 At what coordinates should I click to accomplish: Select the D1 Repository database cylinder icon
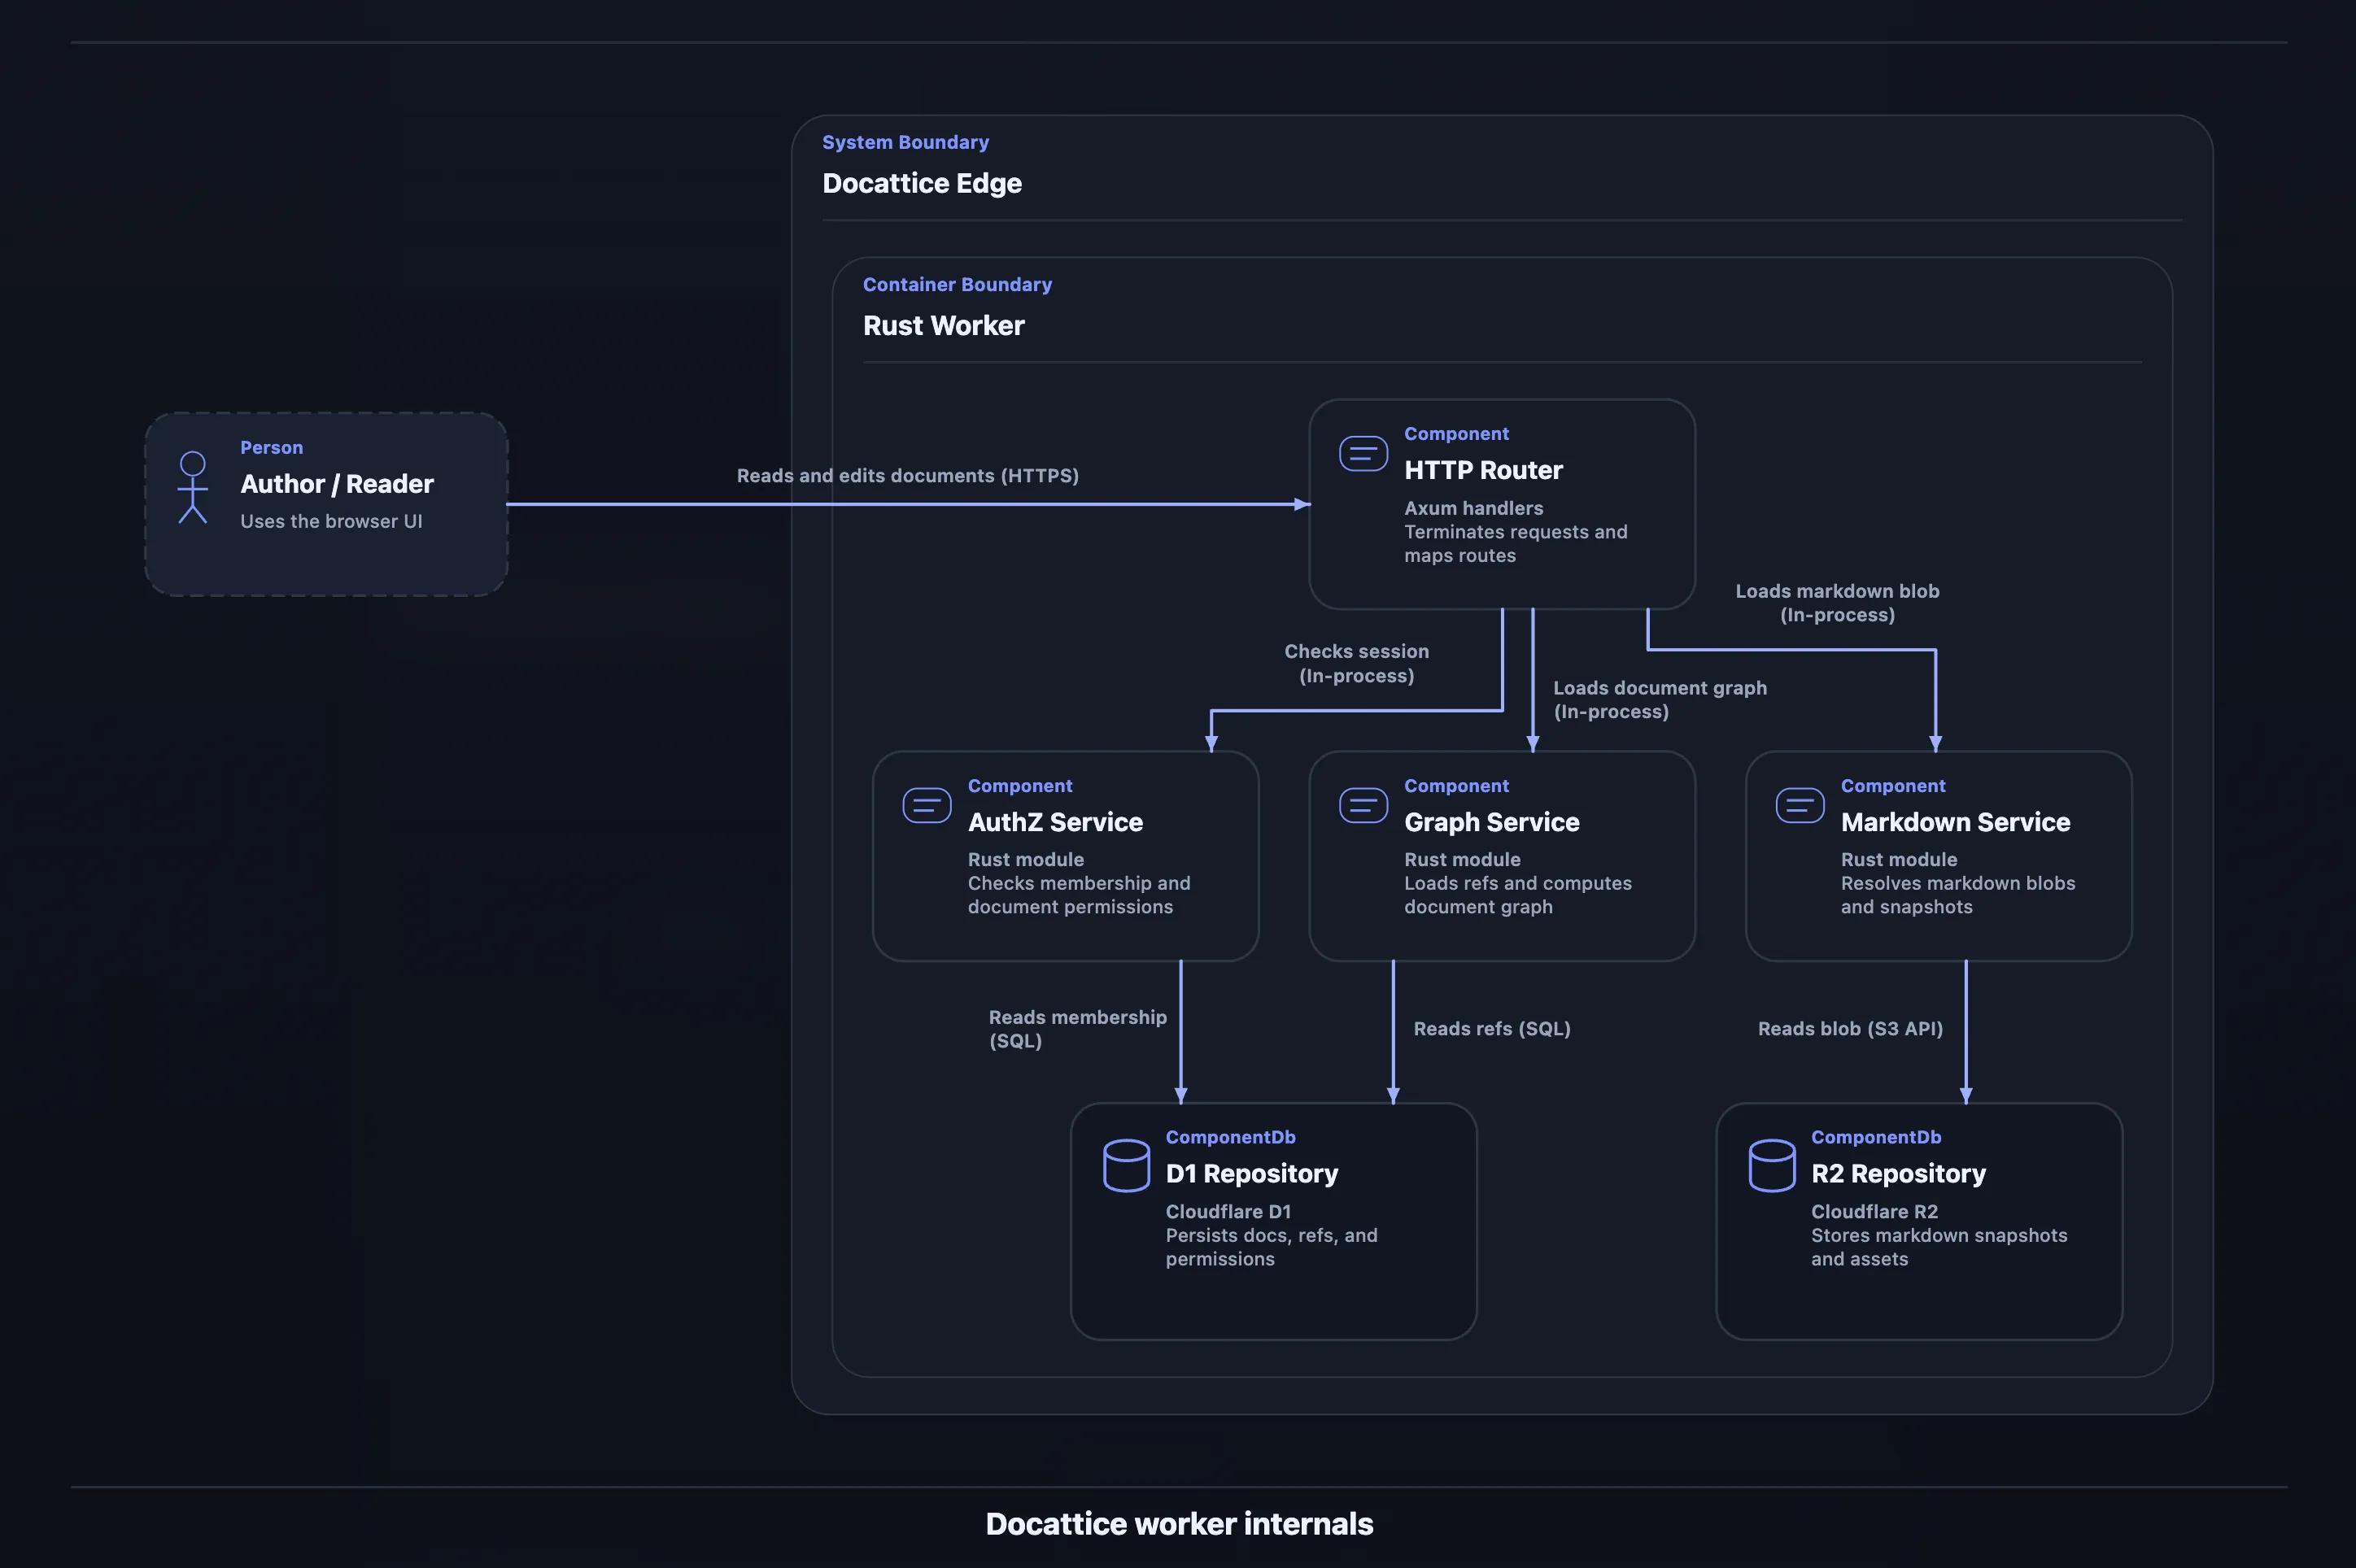click(1126, 1165)
